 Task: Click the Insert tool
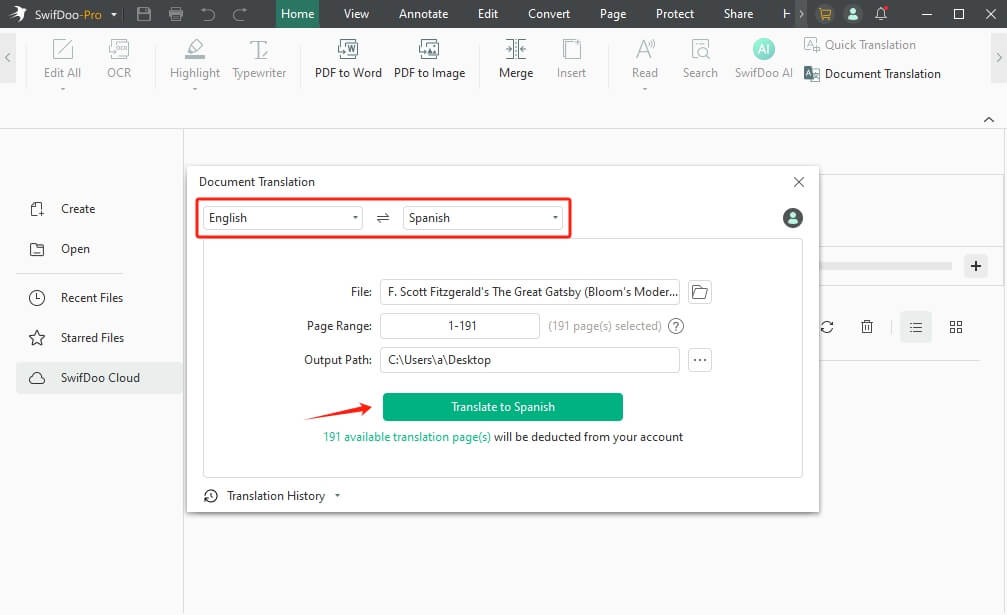(571, 58)
